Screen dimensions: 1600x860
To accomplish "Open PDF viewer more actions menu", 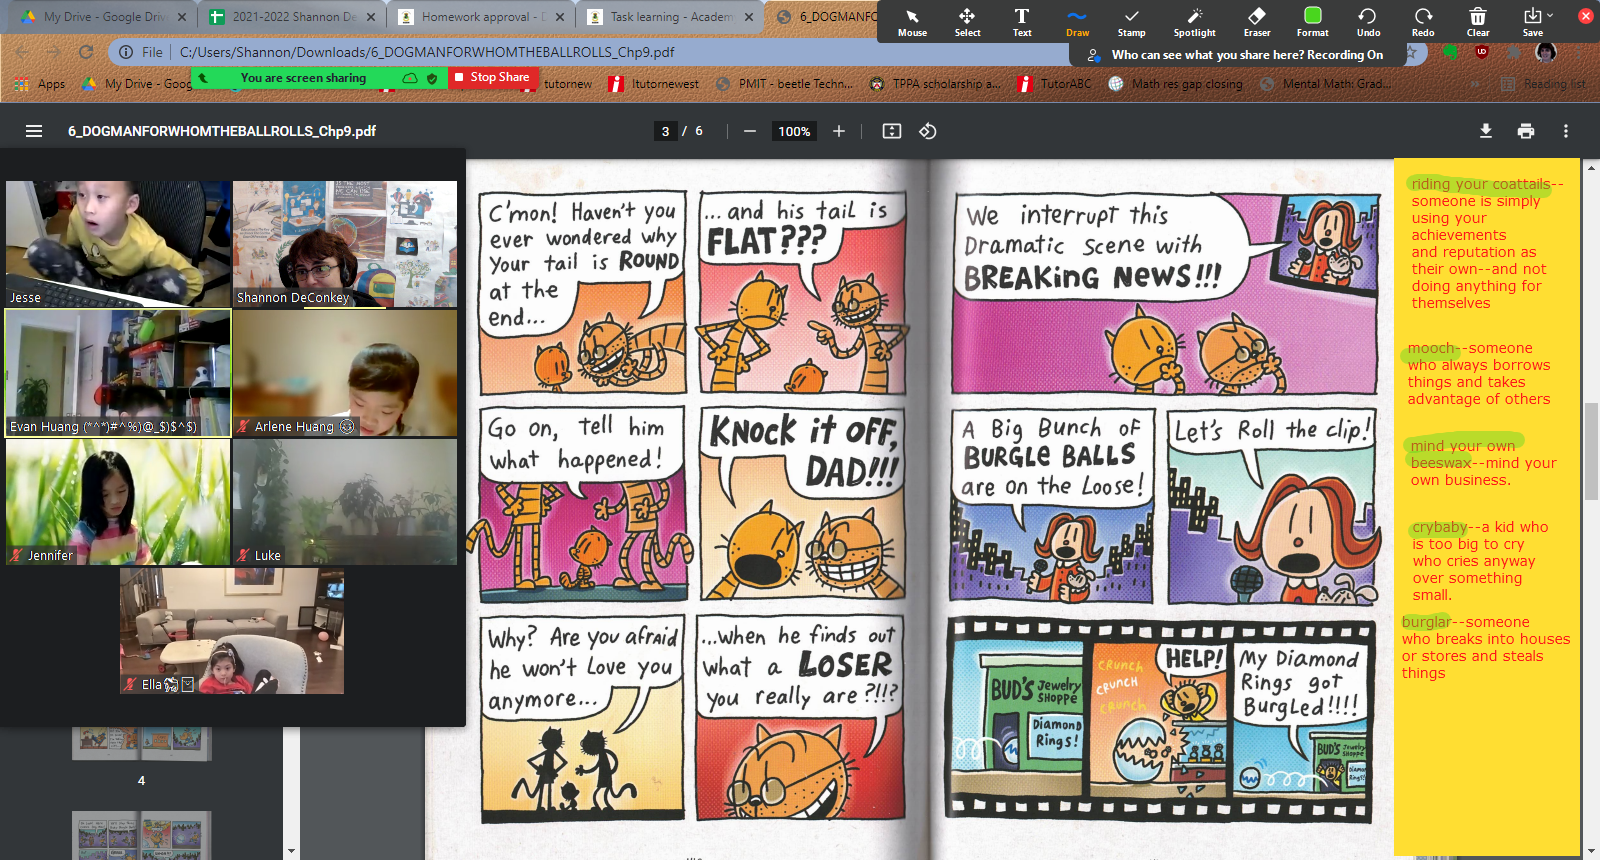I will click(x=1566, y=131).
